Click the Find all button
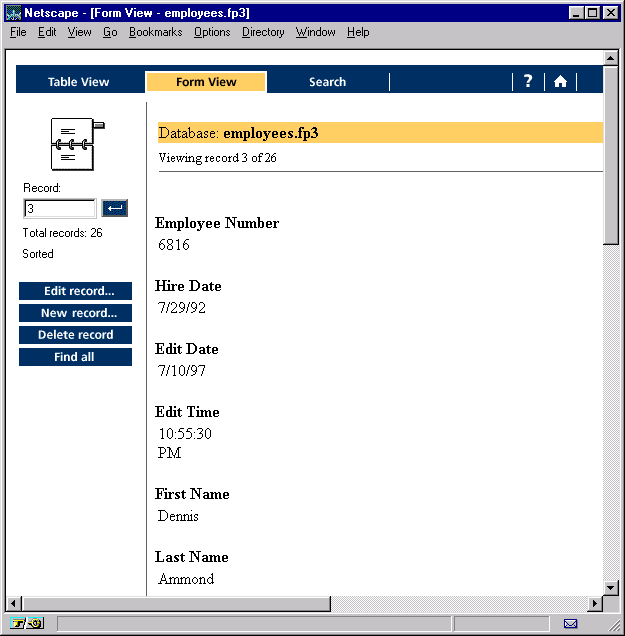The image size is (625, 636). click(75, 357)
